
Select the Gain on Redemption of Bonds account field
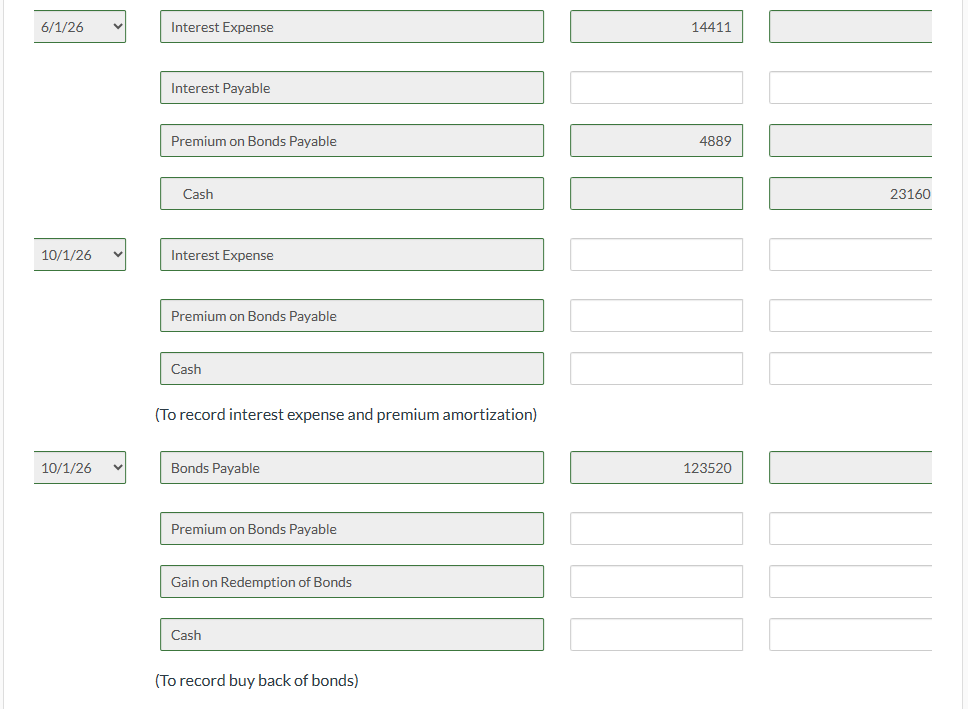tap(352, 581)
